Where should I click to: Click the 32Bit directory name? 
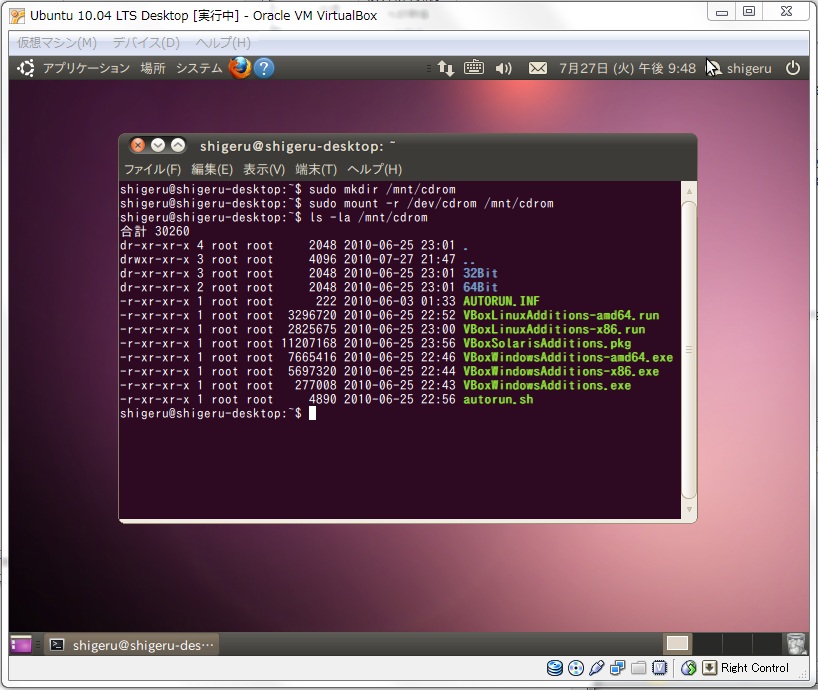point(480,273)
